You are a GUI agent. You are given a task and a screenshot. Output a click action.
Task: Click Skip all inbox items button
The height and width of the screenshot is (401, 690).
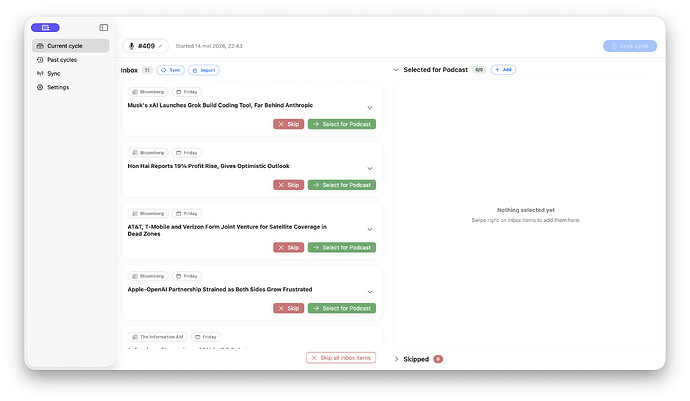341,358
